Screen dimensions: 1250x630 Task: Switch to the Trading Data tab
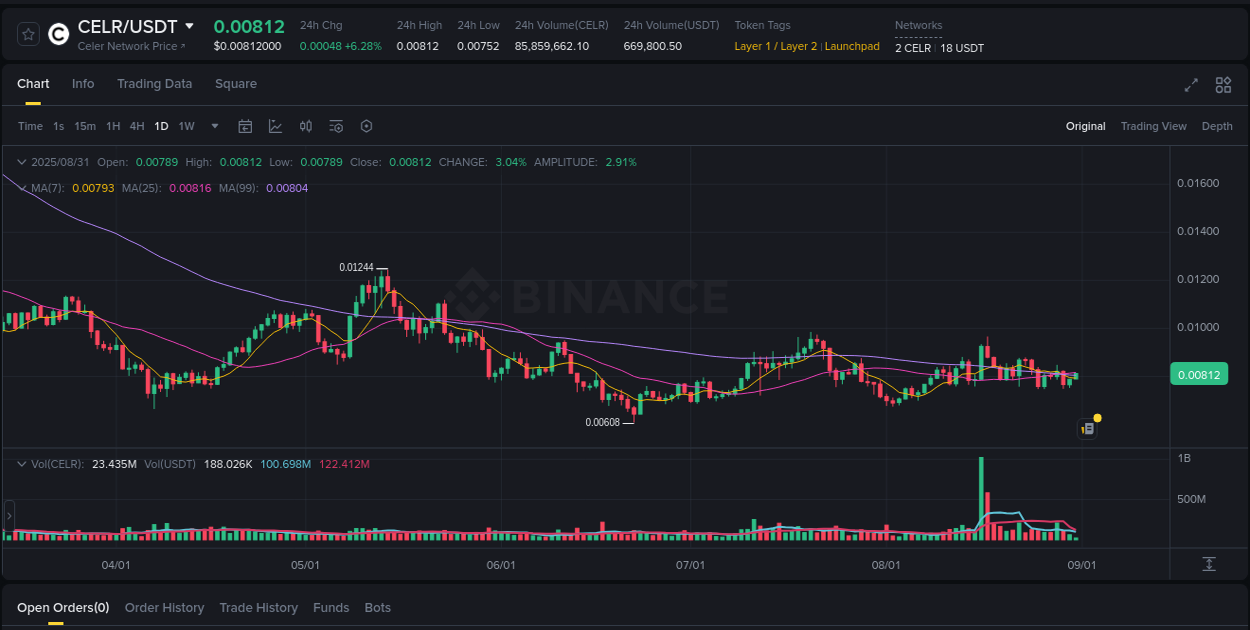click(154, 84)
